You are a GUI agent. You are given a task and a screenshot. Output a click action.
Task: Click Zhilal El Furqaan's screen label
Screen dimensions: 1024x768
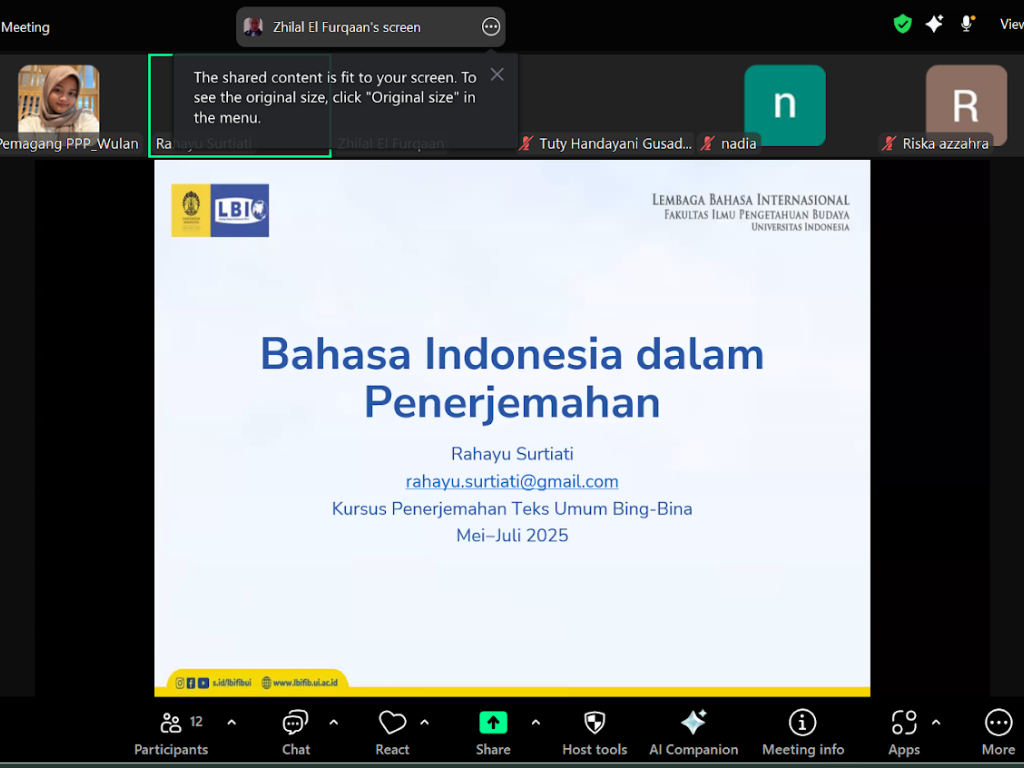[x=347, y=27]
